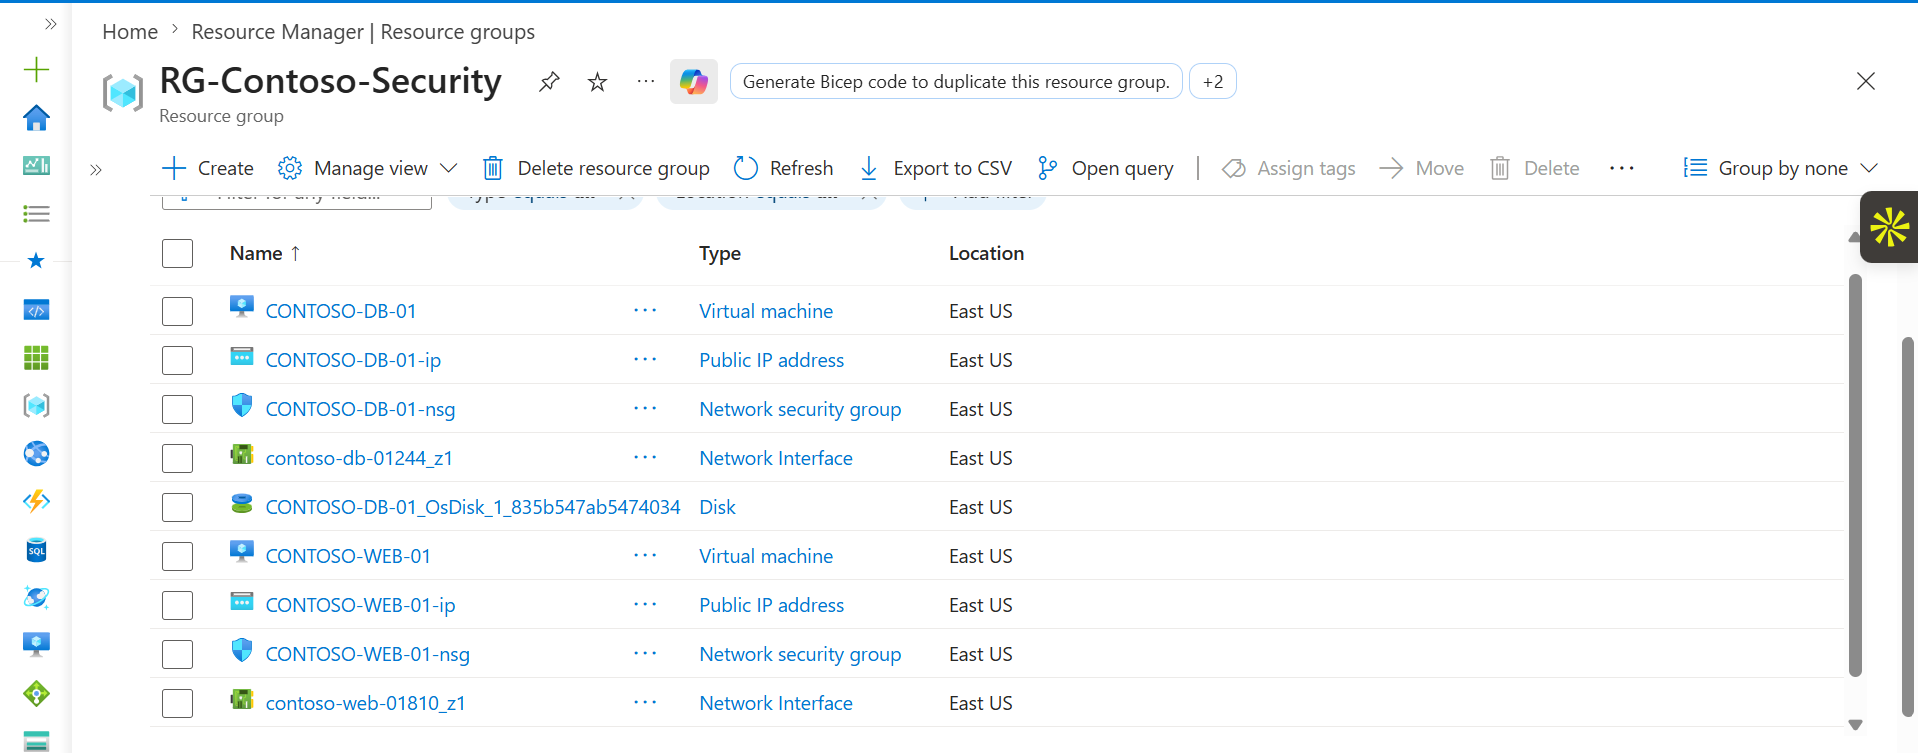Viewport: 1918px width, 753px height.
Task: Toggle the select-all checkbox in header row
Action: tap(177, 253)
